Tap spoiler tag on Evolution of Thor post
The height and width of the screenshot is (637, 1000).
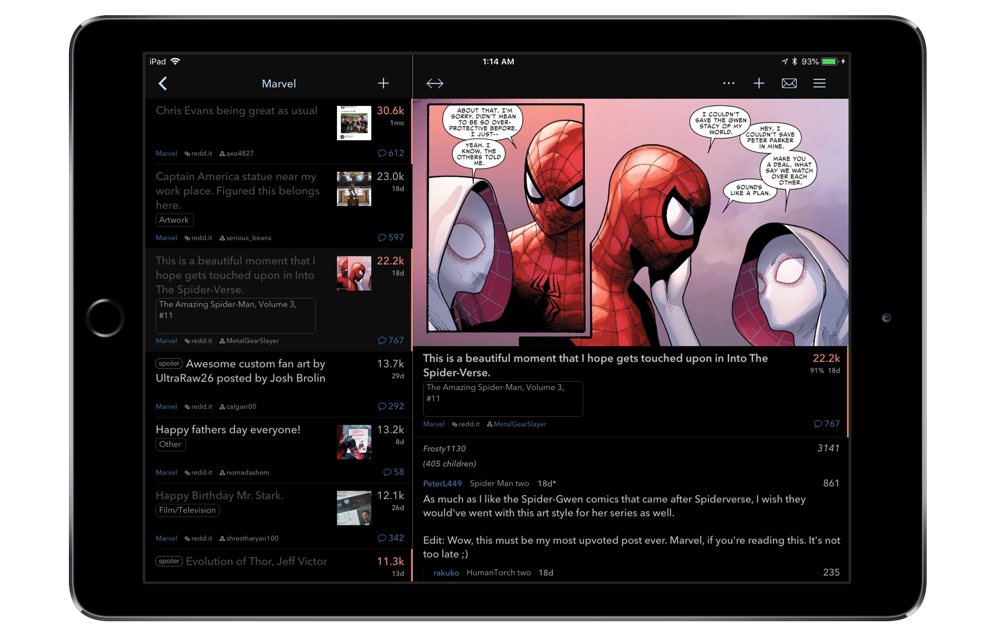169,561
